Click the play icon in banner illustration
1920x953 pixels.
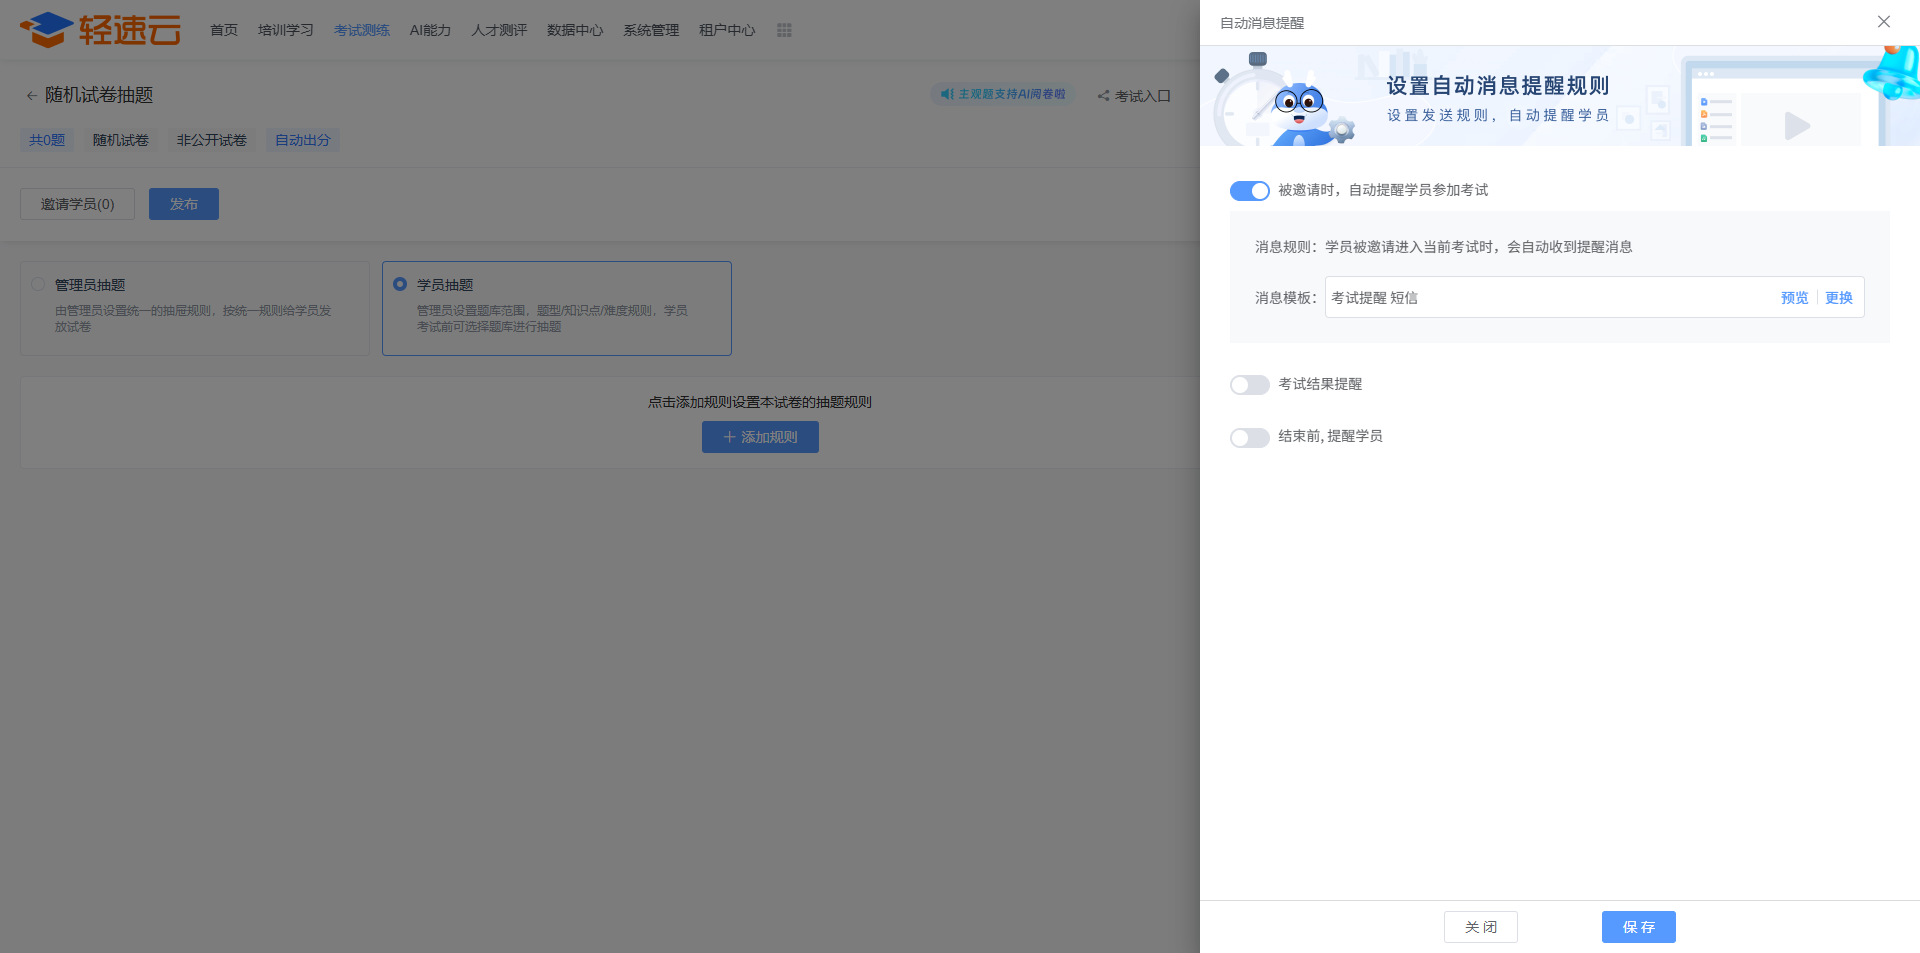(x=1796, y=125)
